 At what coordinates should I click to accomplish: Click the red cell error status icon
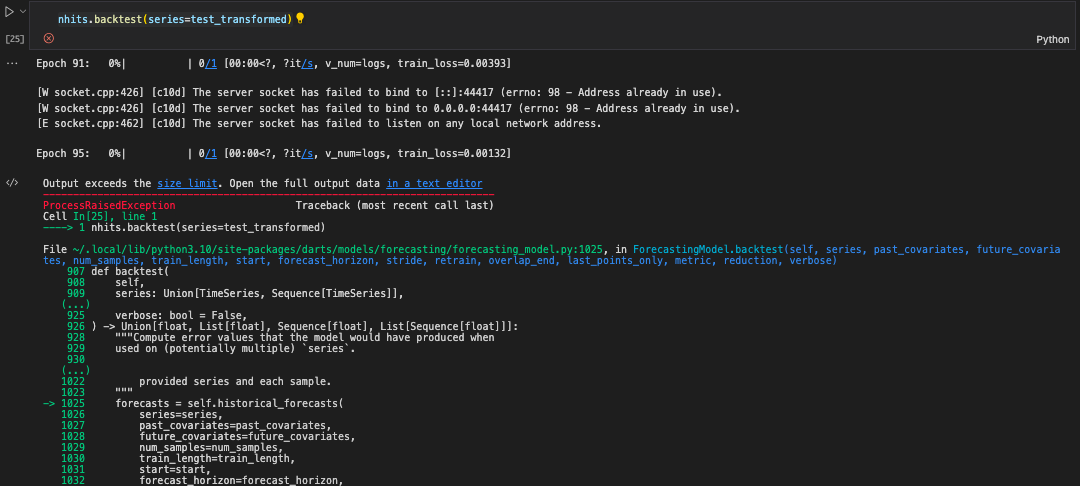pos(48,38)
